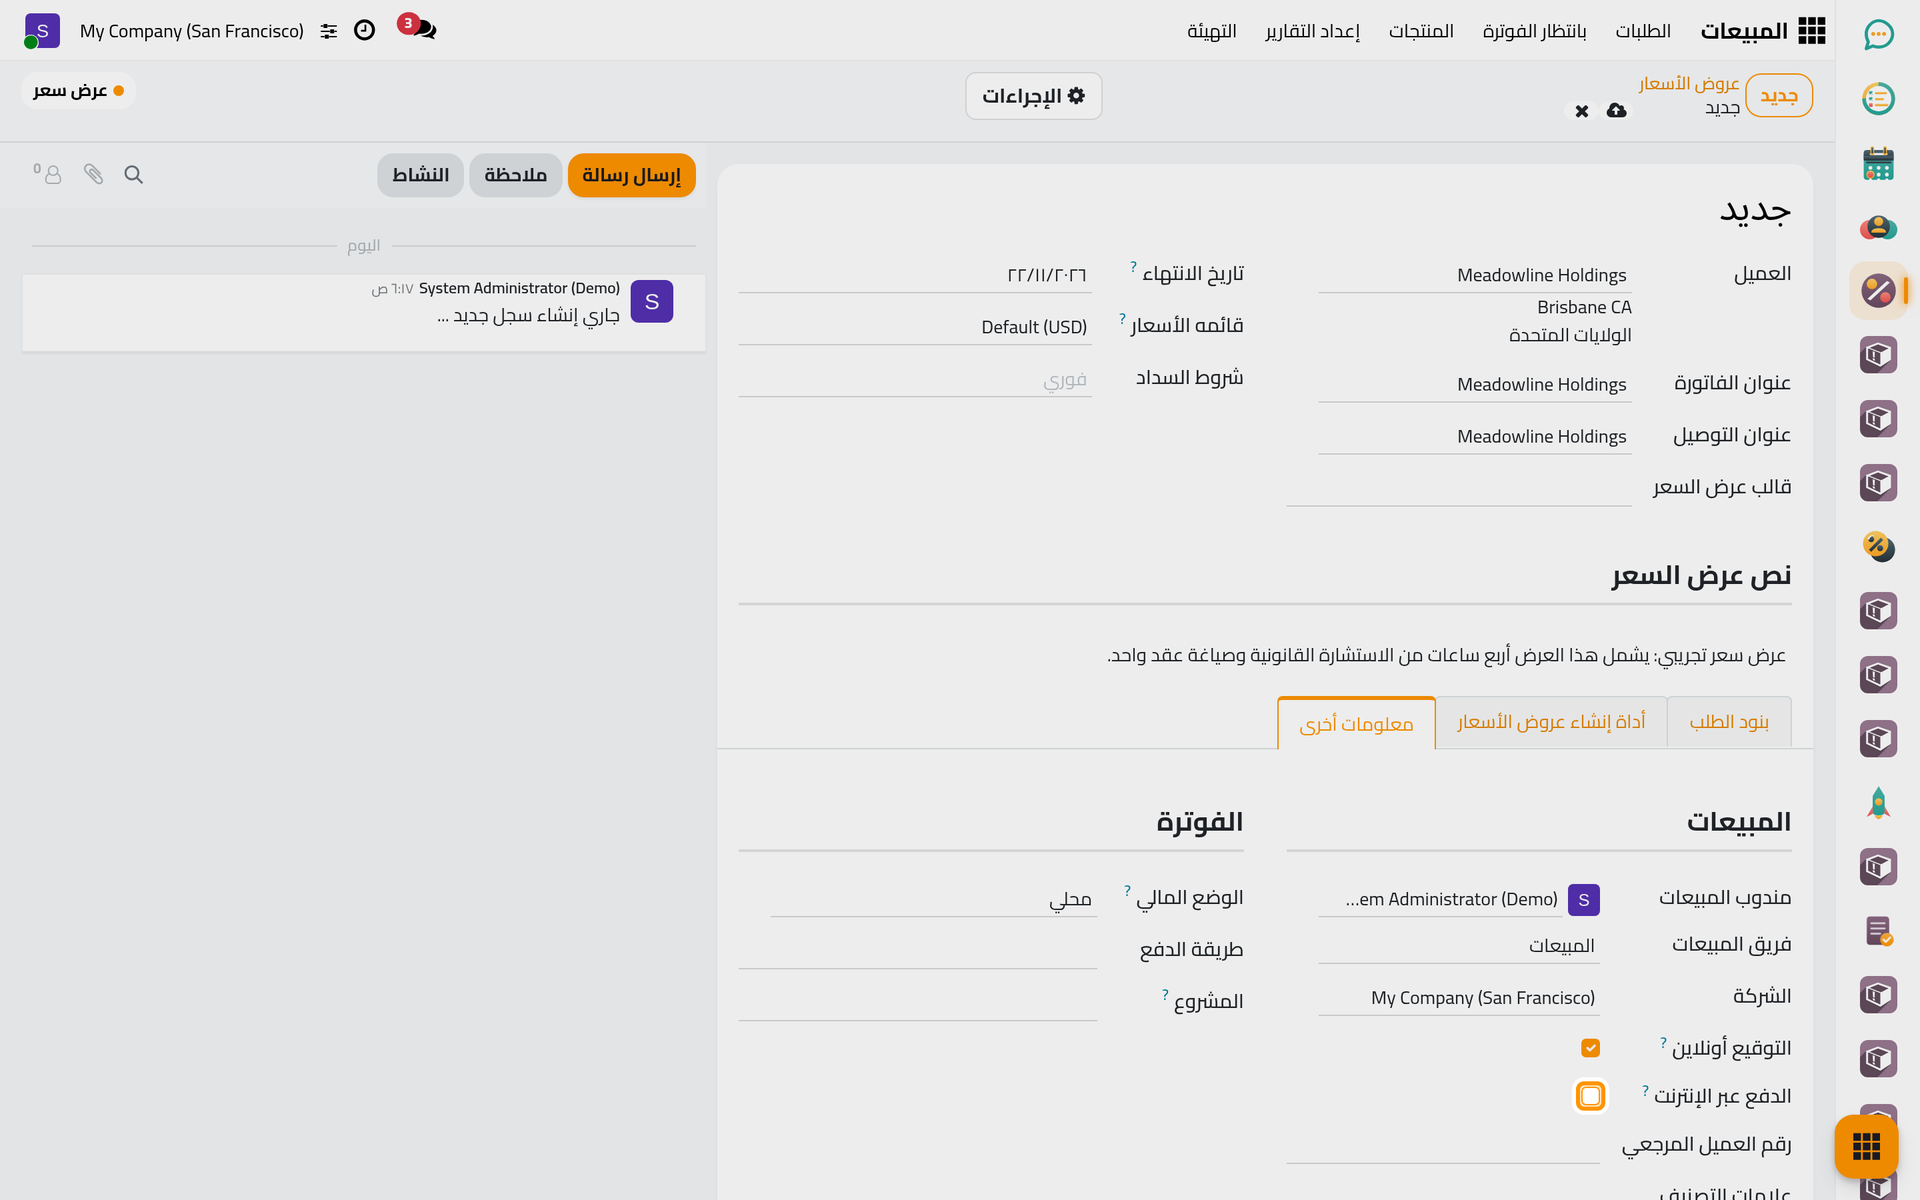Open the Calendar app in sidebar
Screen dimensions: 1920x1200
(1878, 163)
